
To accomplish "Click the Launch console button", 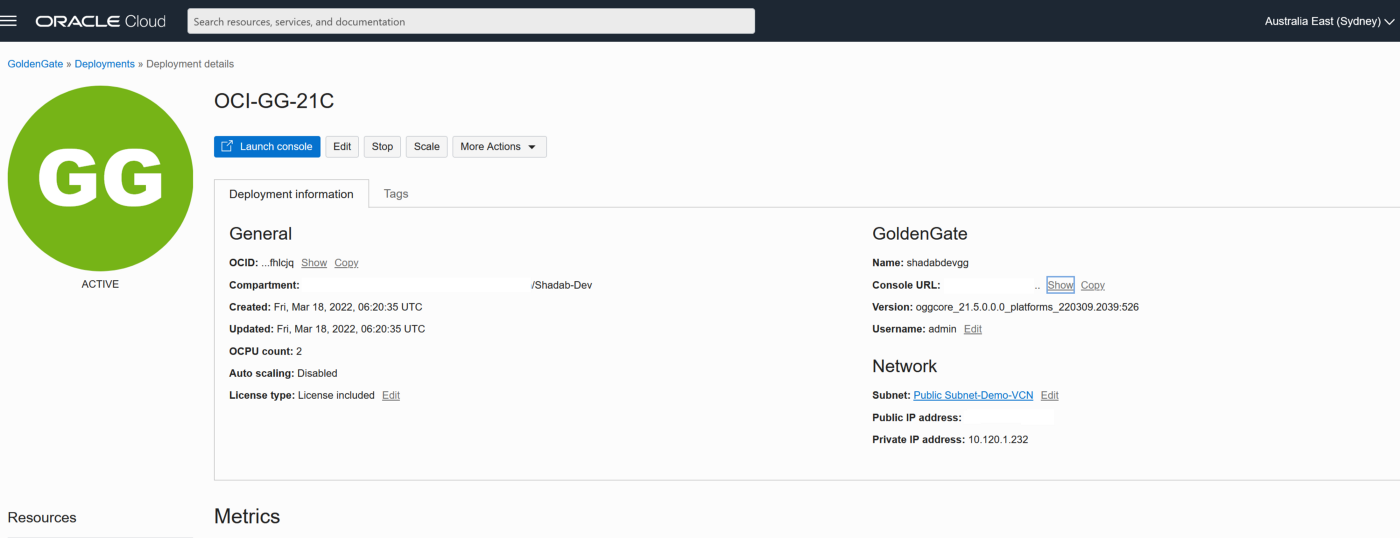I will pos(267,147).
